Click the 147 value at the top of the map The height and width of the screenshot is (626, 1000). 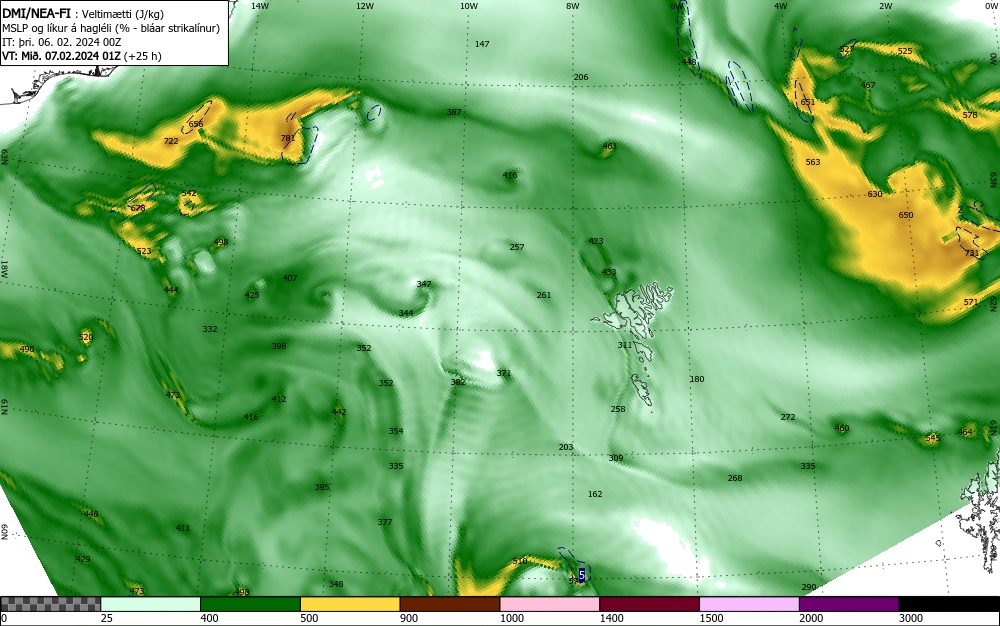tap(482, 44)
